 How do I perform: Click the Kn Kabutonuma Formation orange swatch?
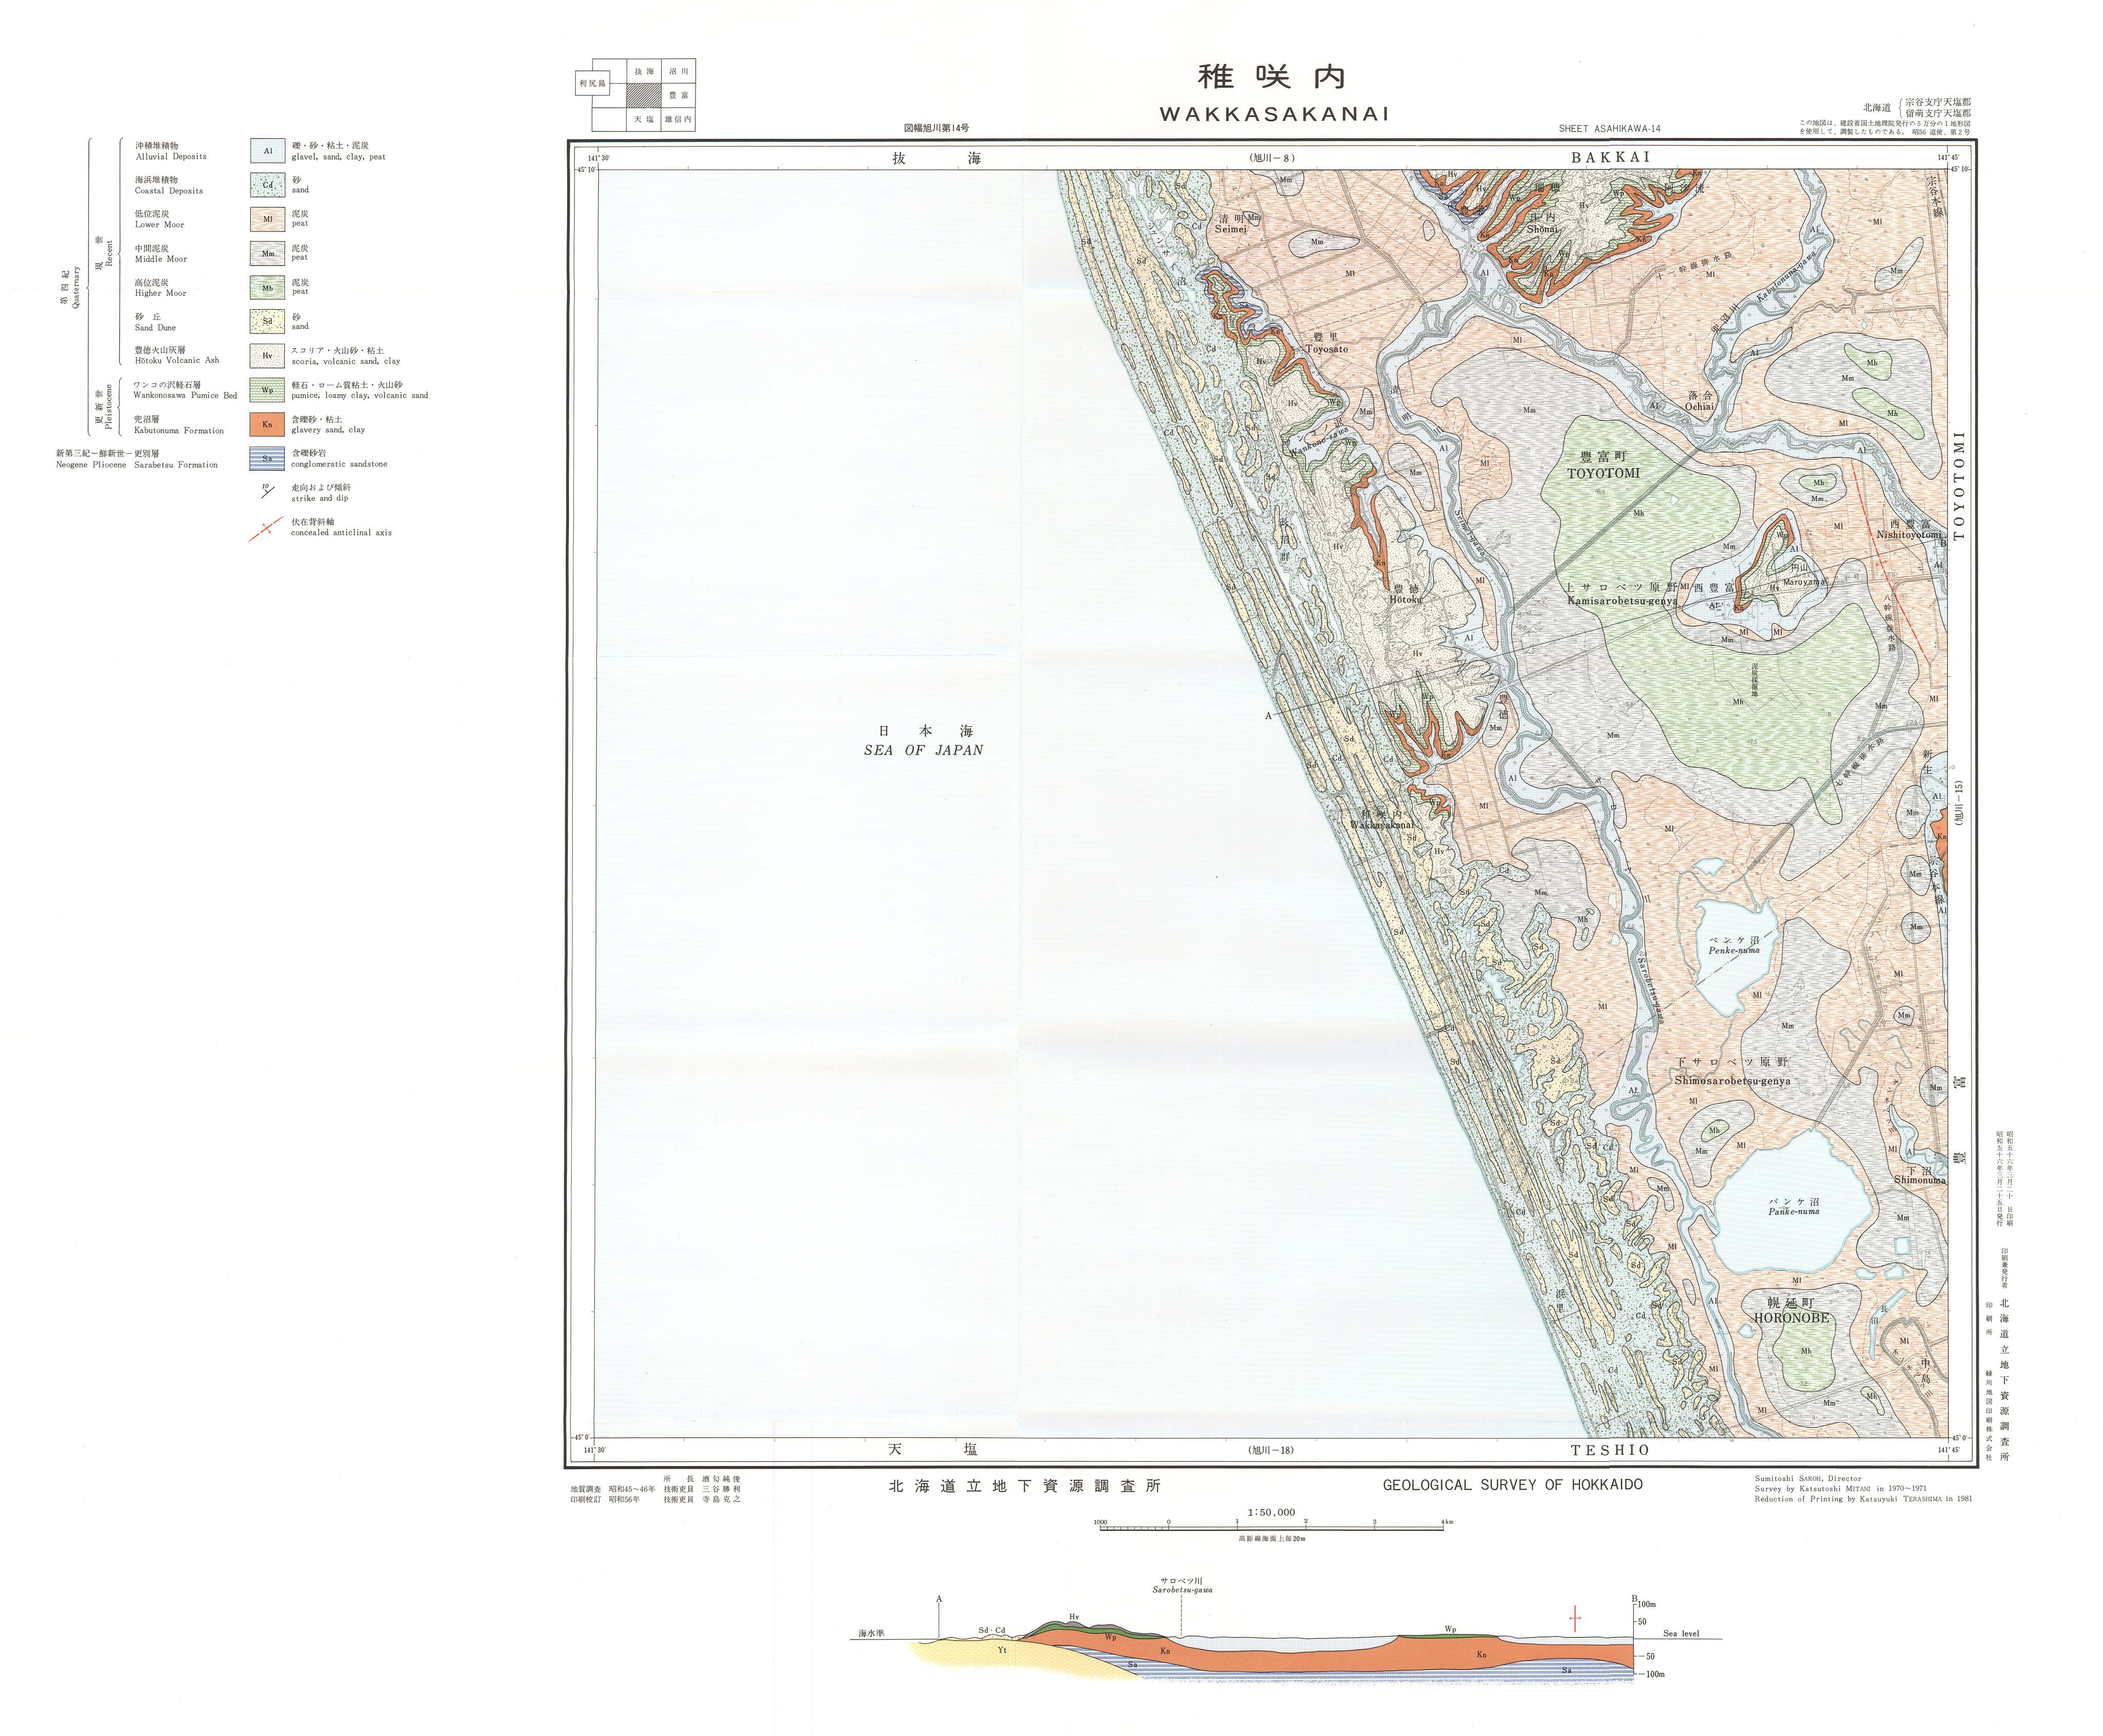pyautogui.click(x=267, y=424)
